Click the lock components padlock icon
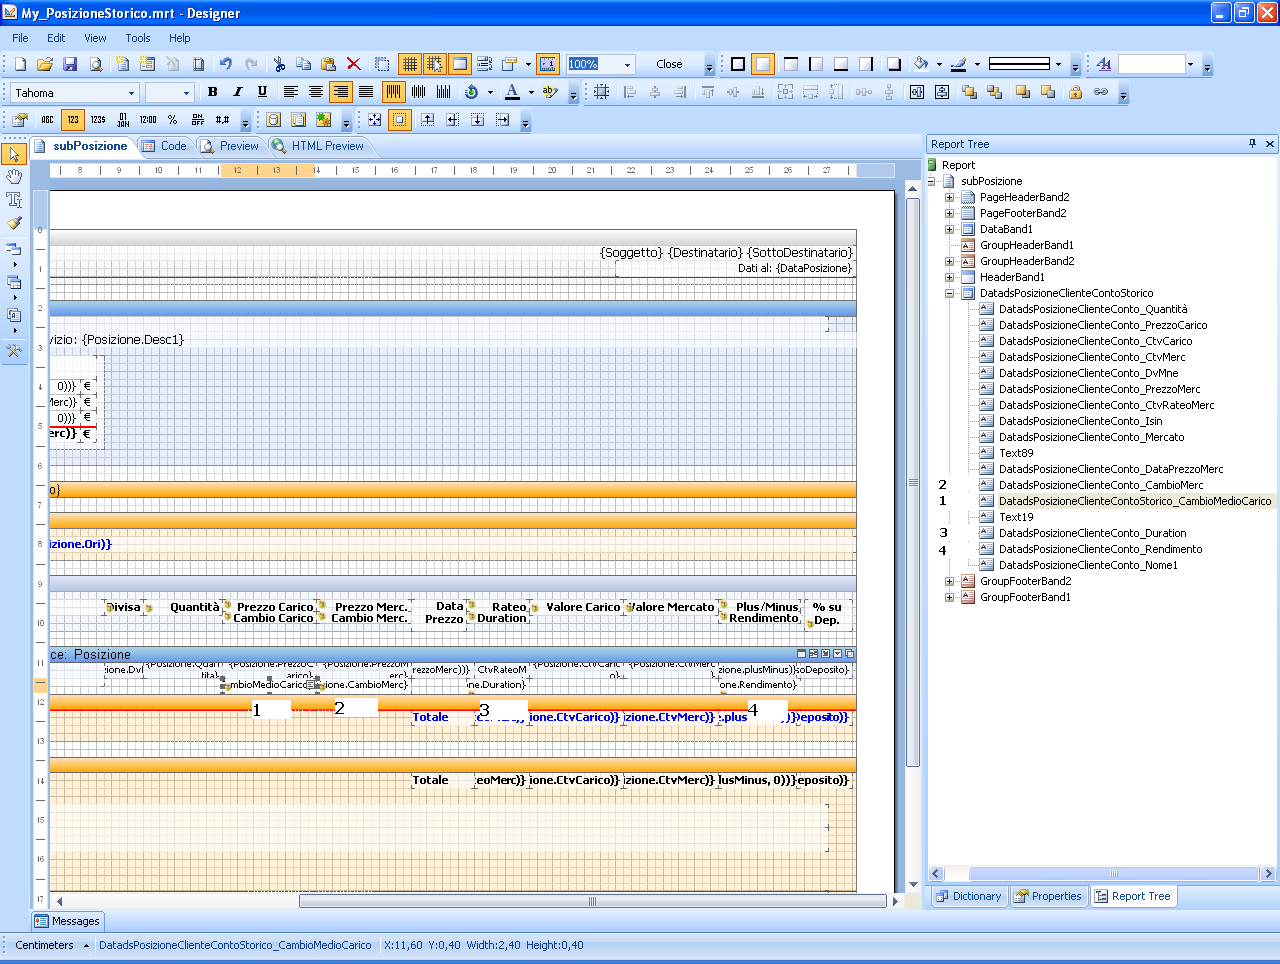This screenshot has height=964, width=1280. pos(1075,92)
